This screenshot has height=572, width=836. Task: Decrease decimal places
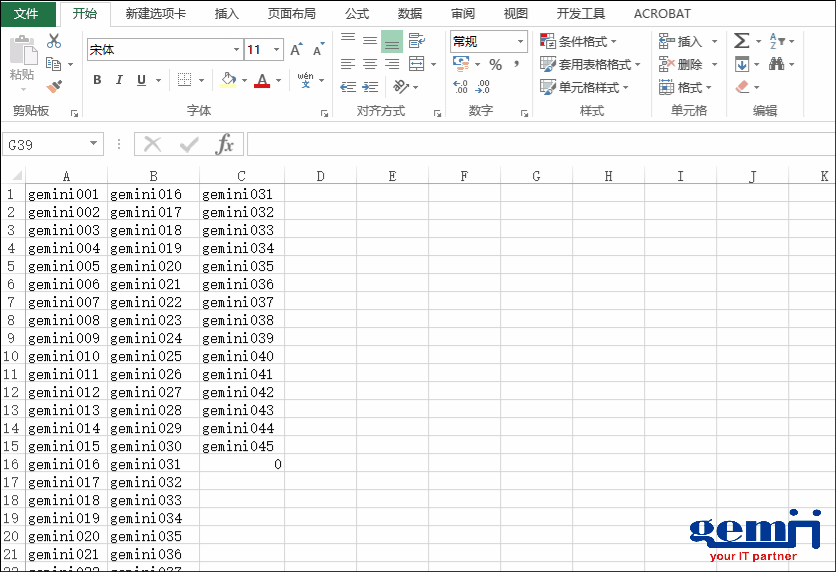[483, 86]
